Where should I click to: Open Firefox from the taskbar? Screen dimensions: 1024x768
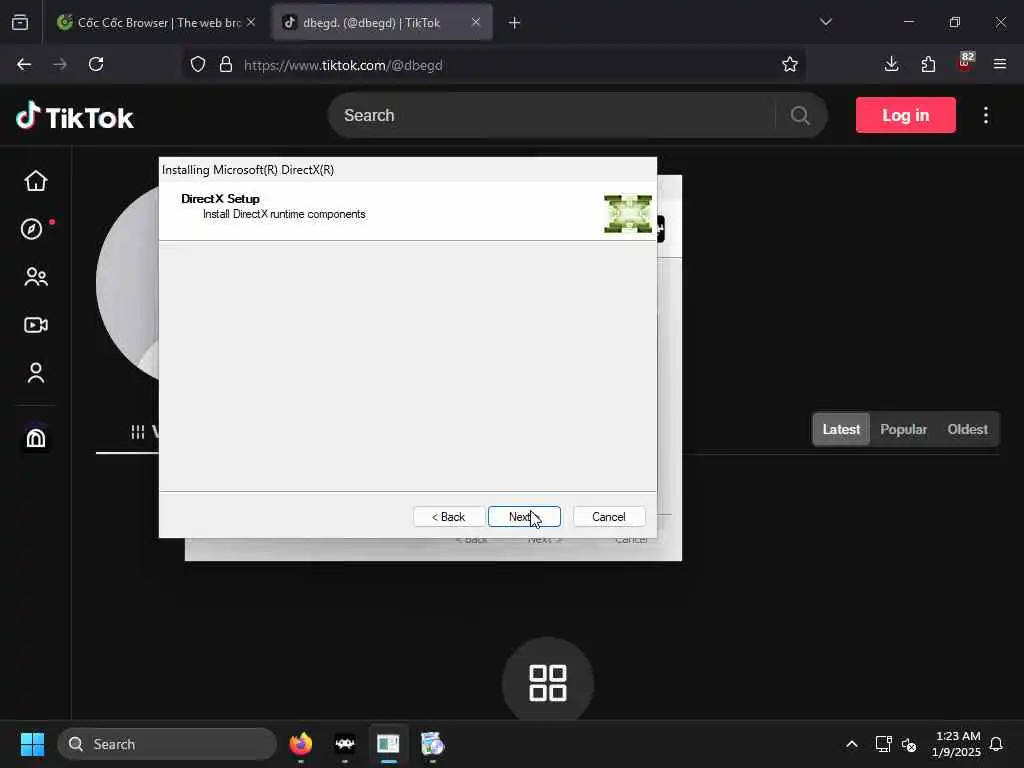point(300,744)
